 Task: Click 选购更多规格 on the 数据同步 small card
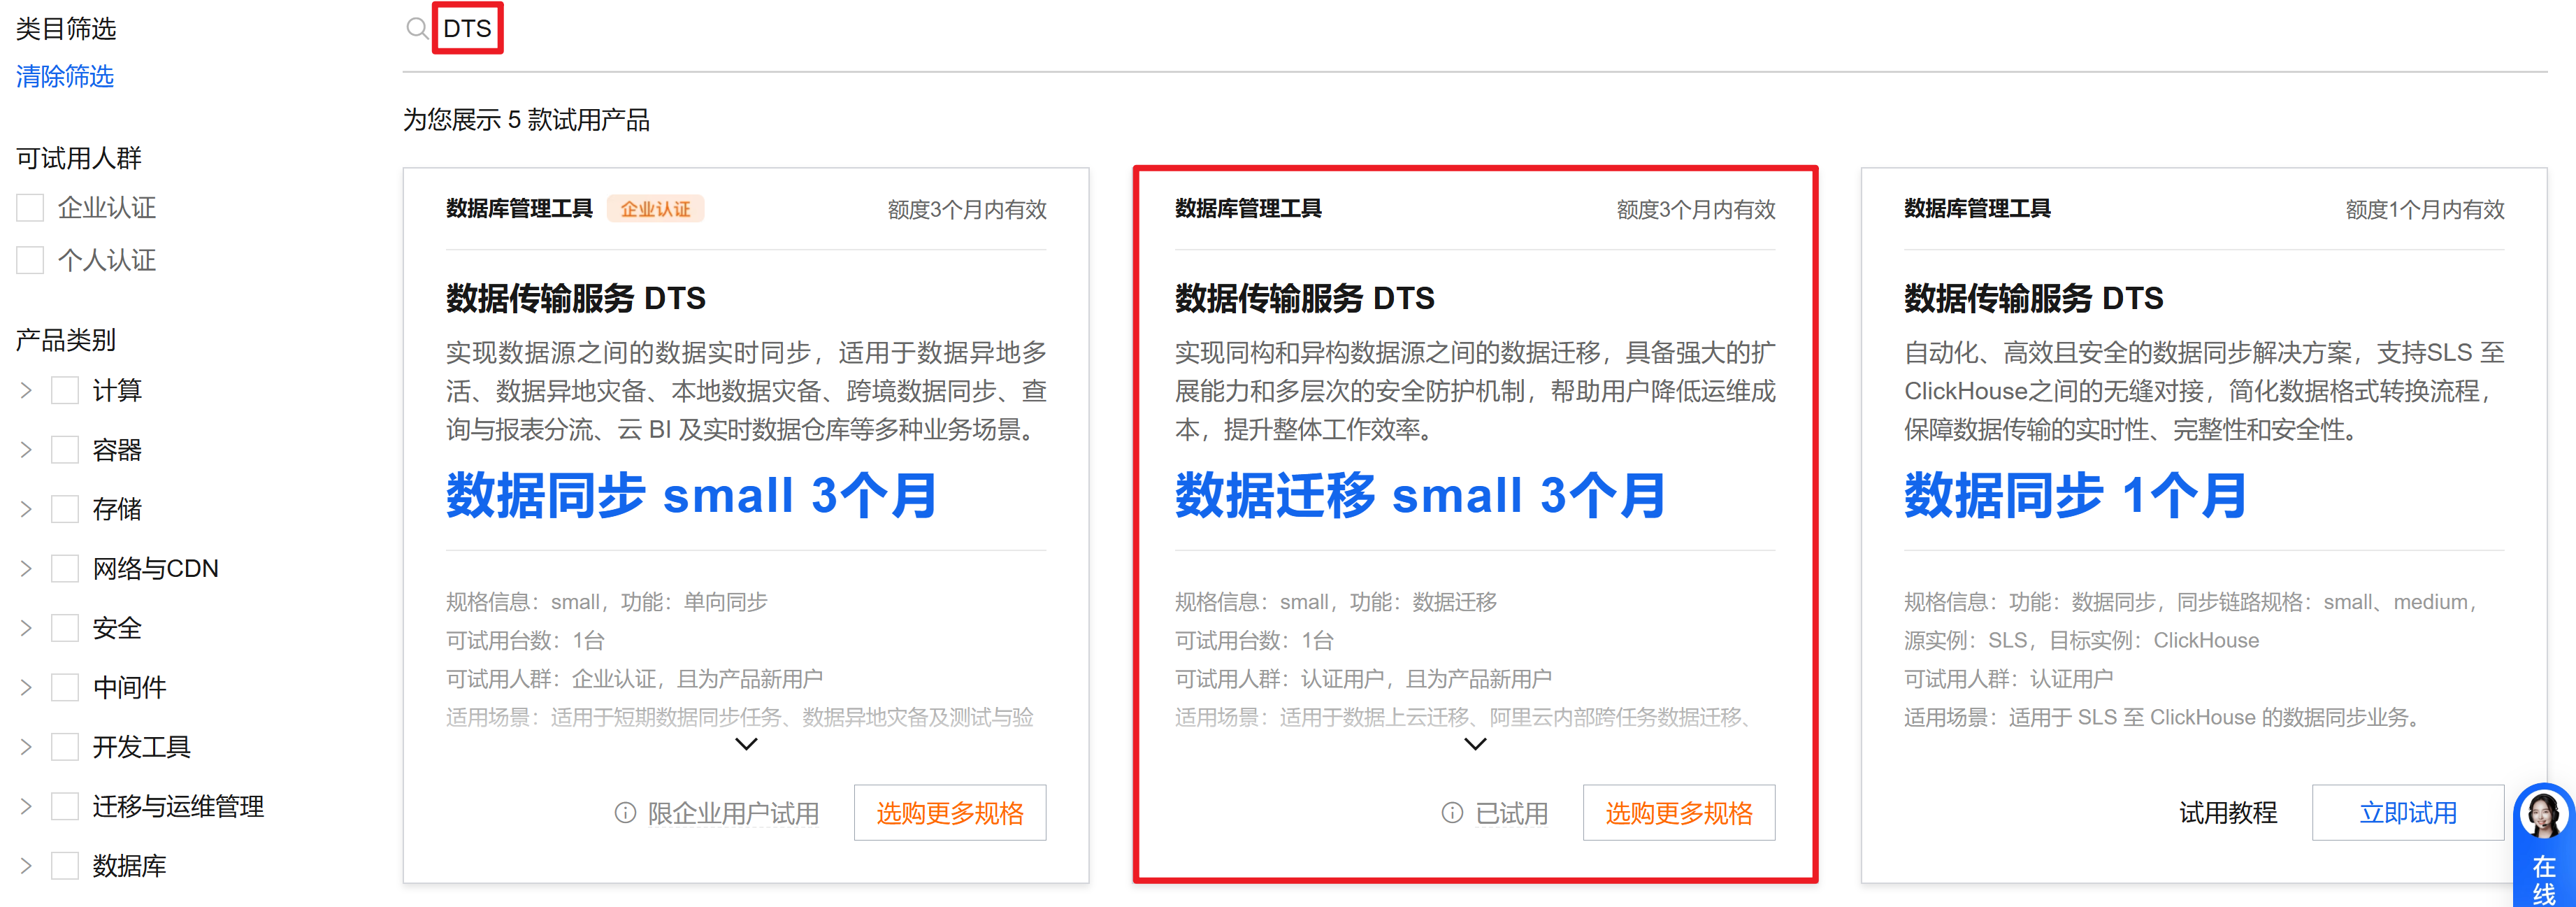[x=950, y=813]
